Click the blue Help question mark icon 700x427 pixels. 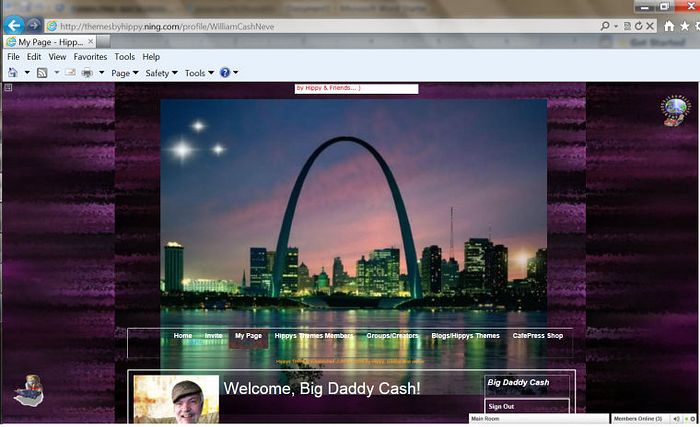pos(225,73)
